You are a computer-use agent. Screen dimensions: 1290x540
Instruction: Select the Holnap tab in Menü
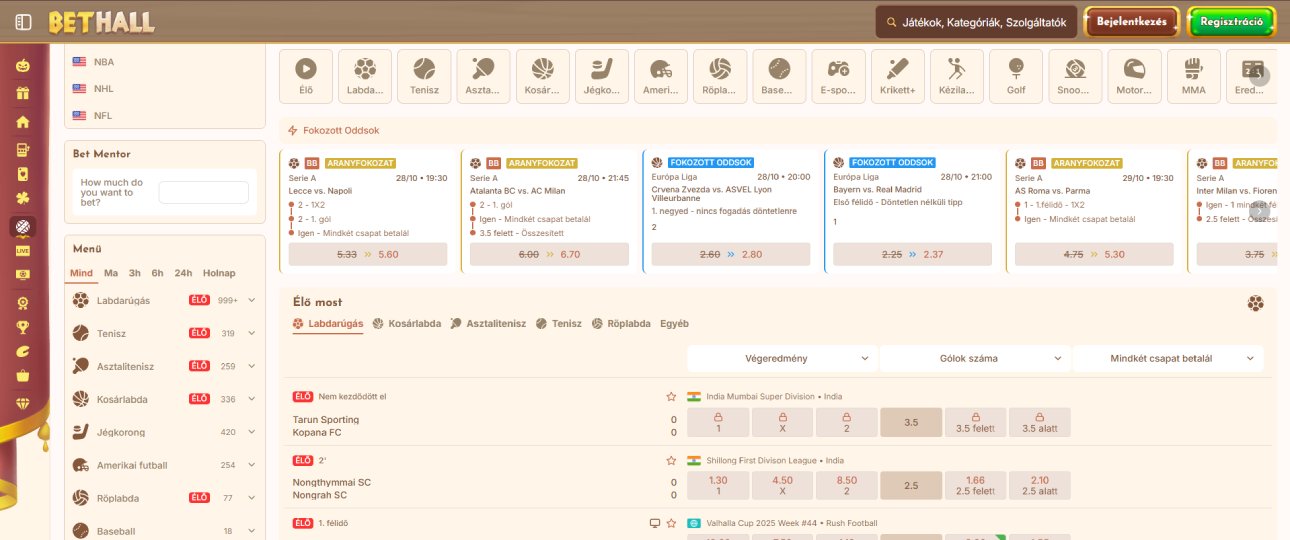219,273
